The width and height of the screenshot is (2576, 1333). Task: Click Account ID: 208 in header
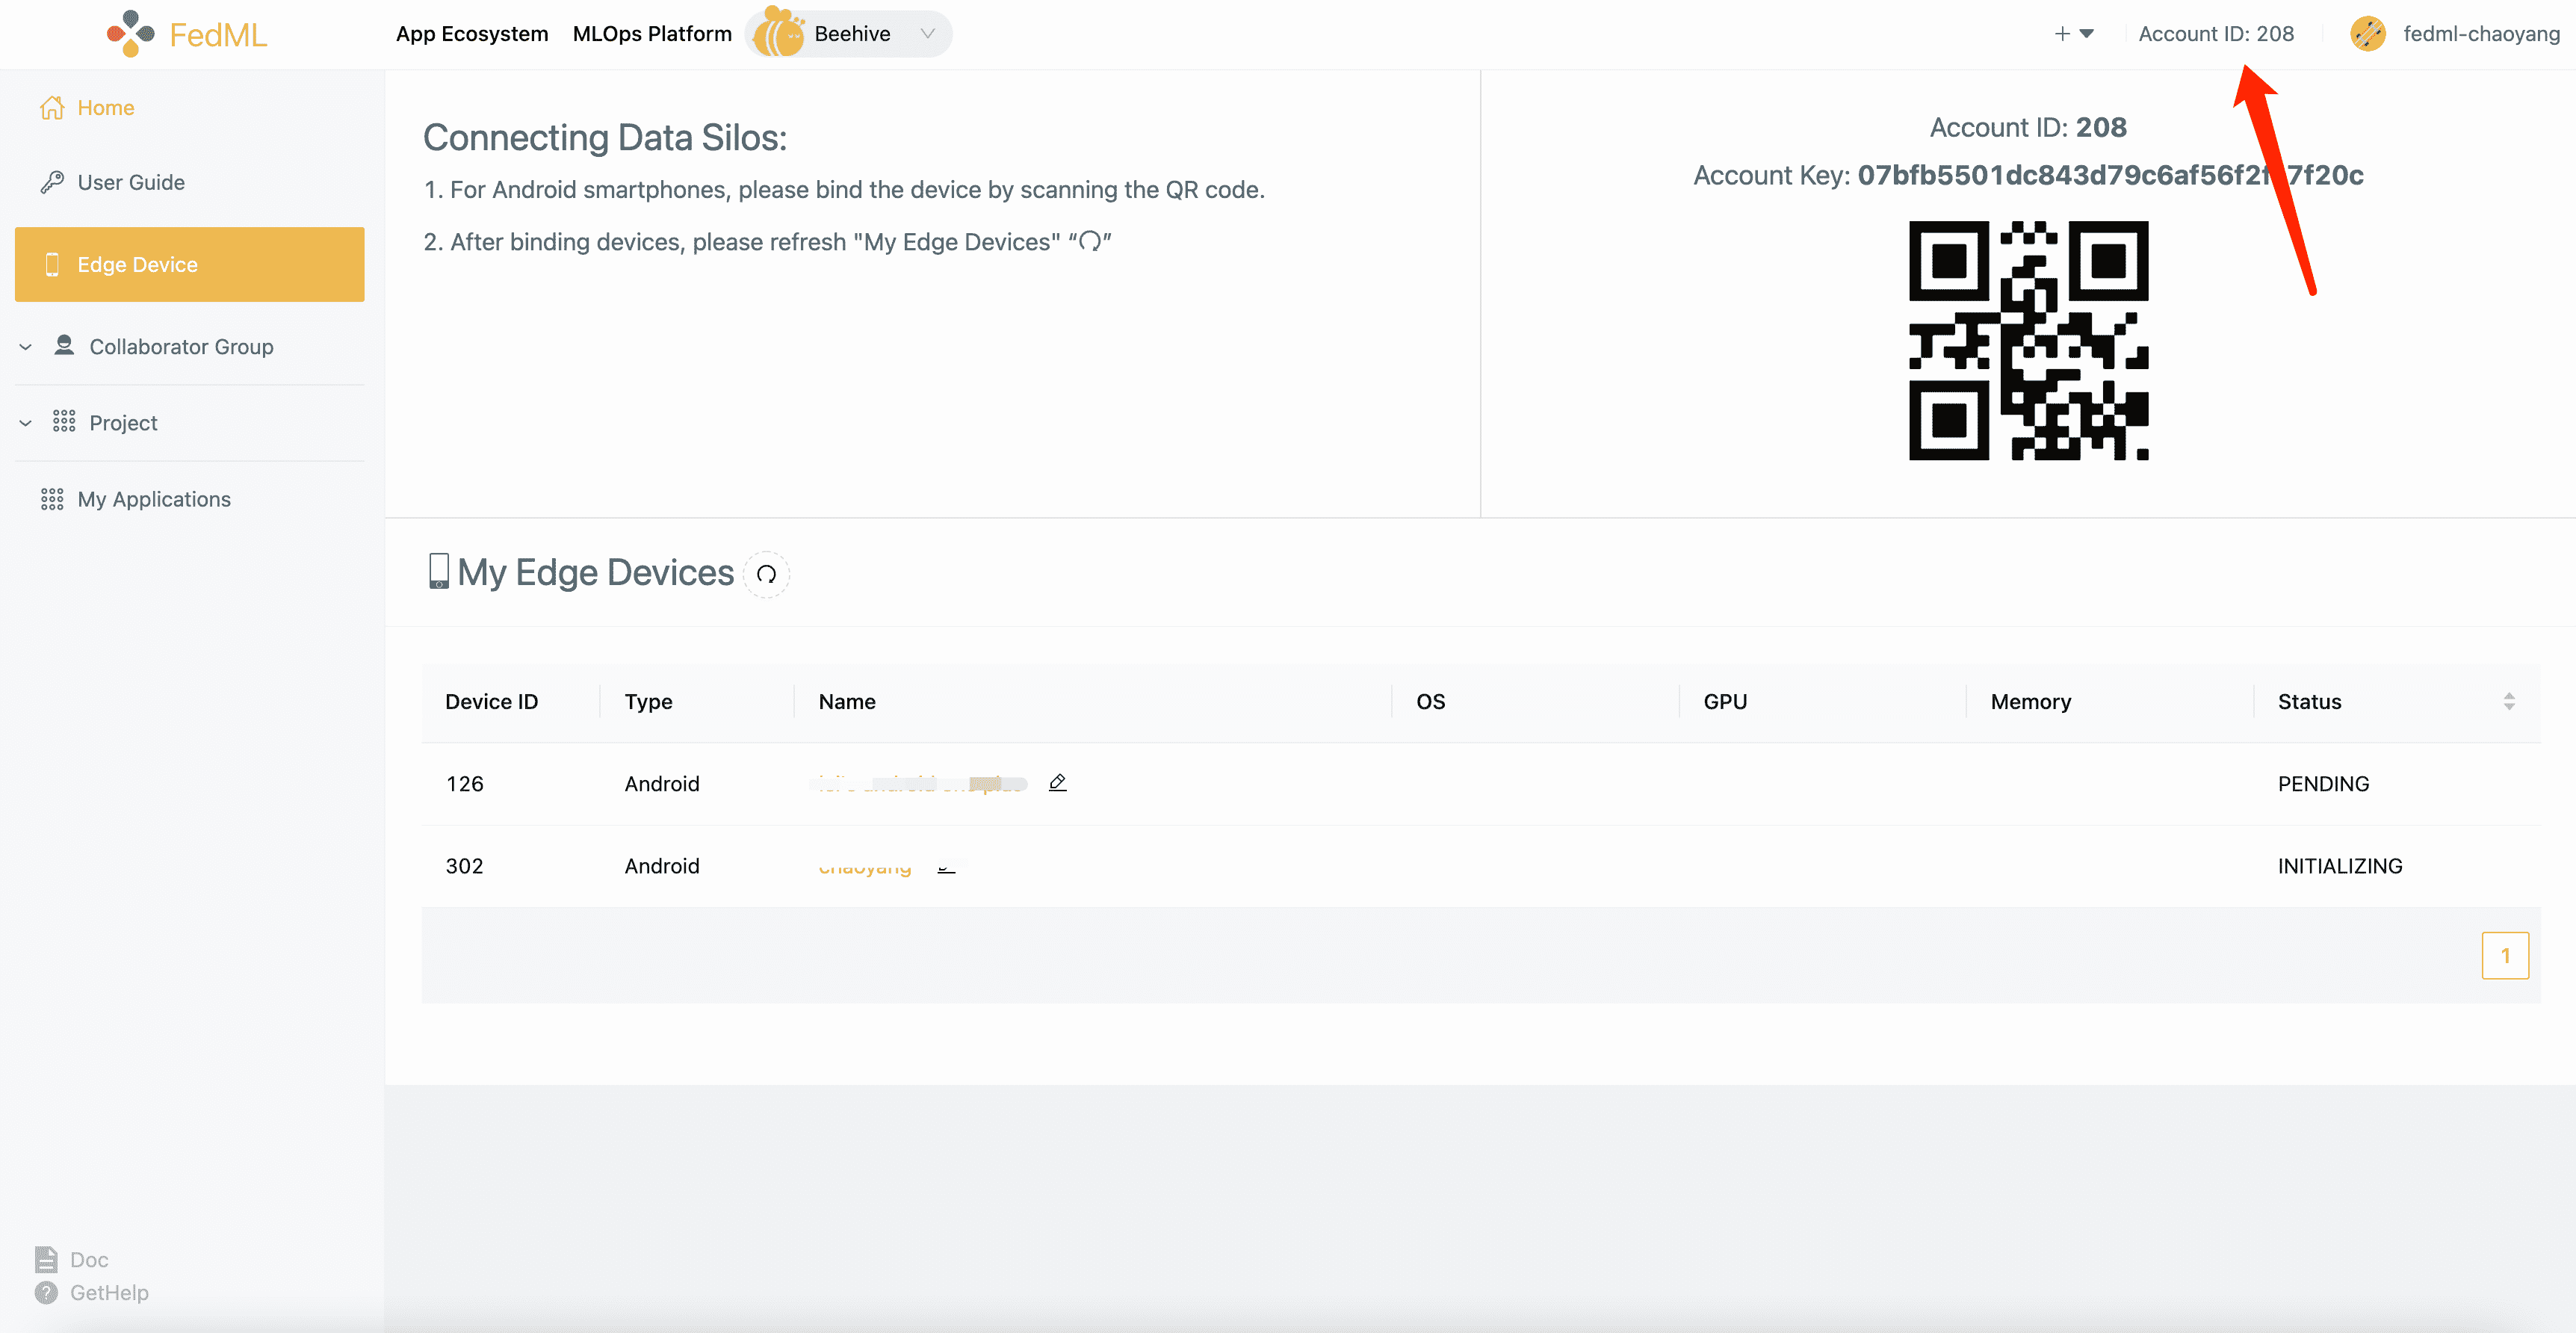(x=2216, y=34)
